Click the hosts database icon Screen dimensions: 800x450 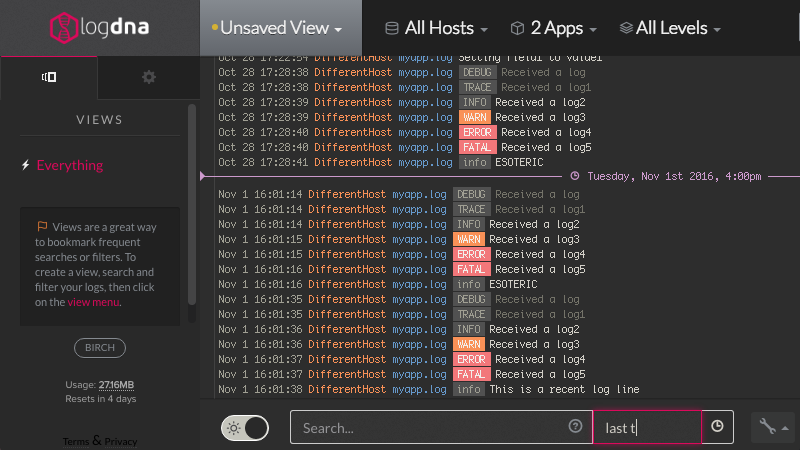click(x=391, y=28)
